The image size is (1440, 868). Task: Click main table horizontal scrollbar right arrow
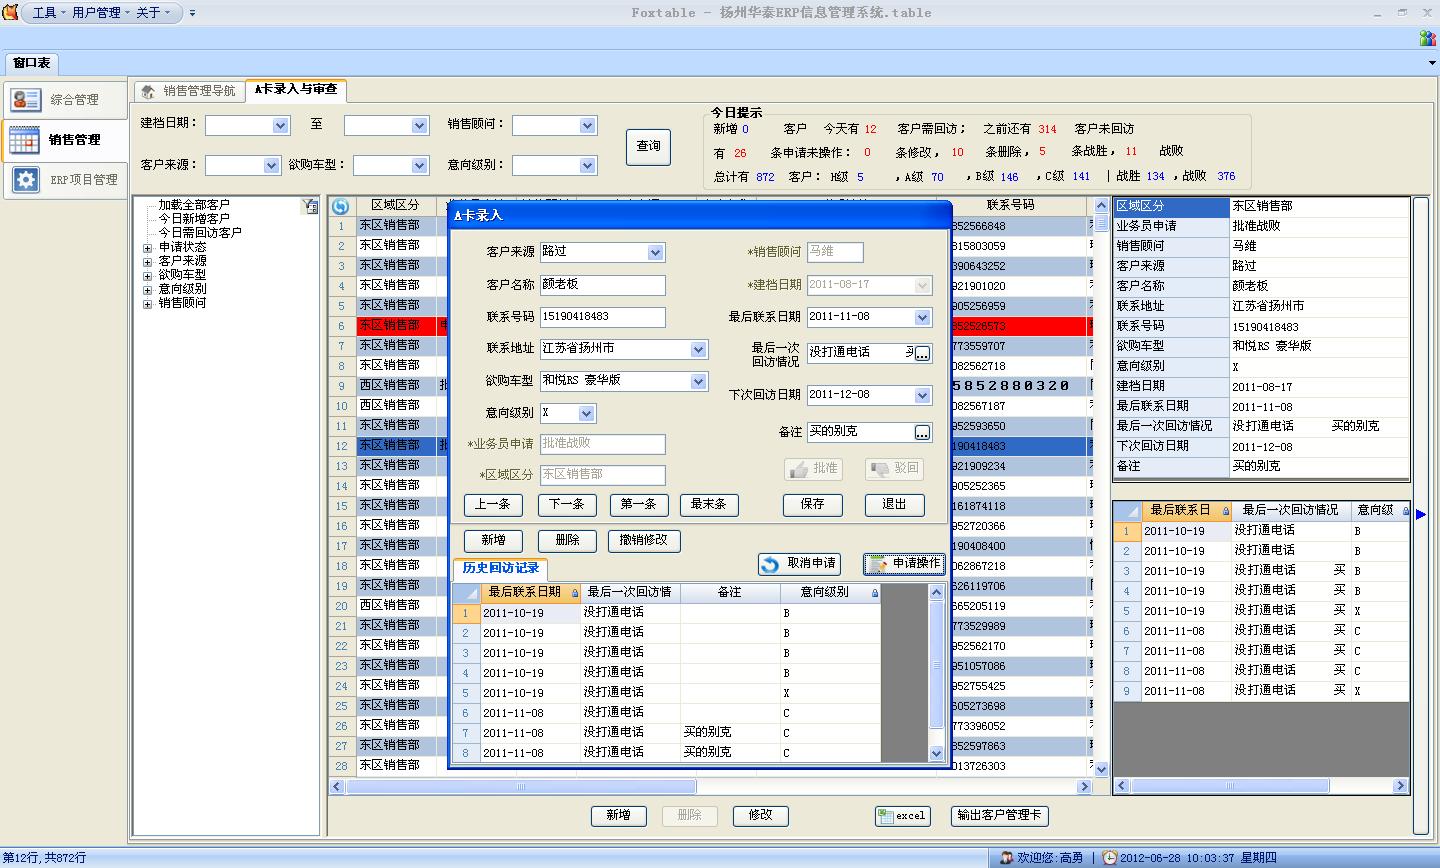pyautogui.click(x=1084, y=787)
